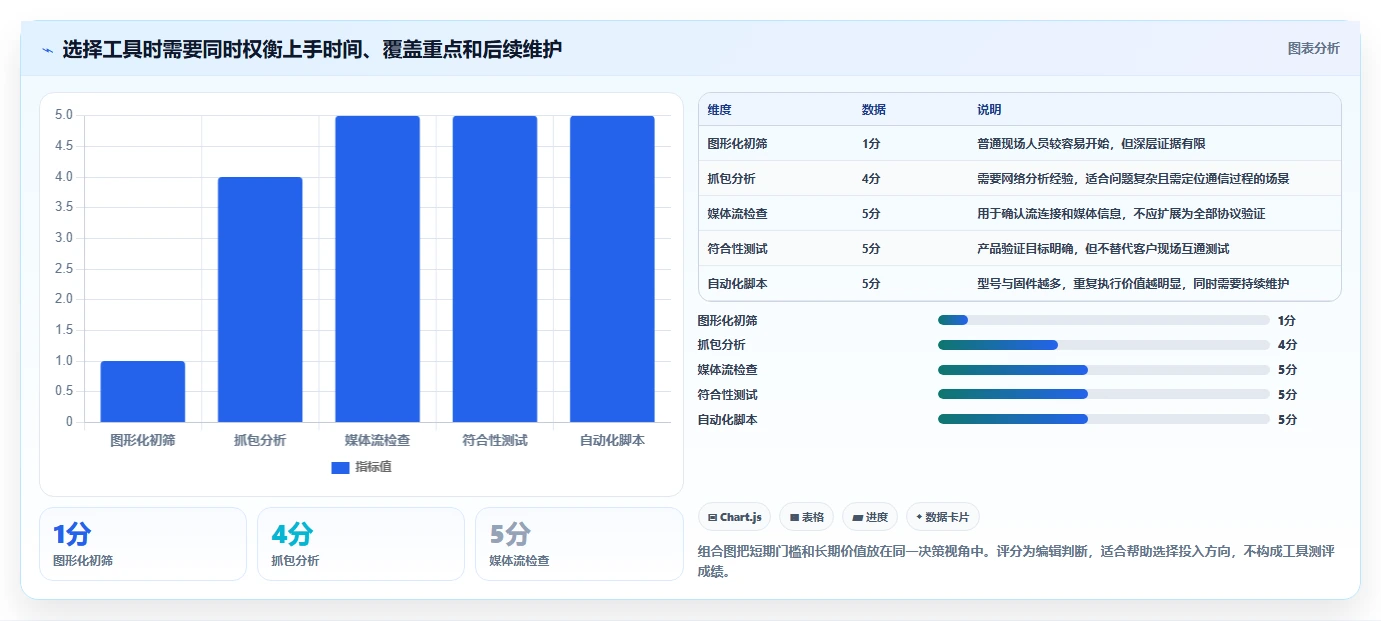This screenshot has width=1381, height=621.
Task: Click the 4分 value in the table
Action: click(x=871, y=179)
